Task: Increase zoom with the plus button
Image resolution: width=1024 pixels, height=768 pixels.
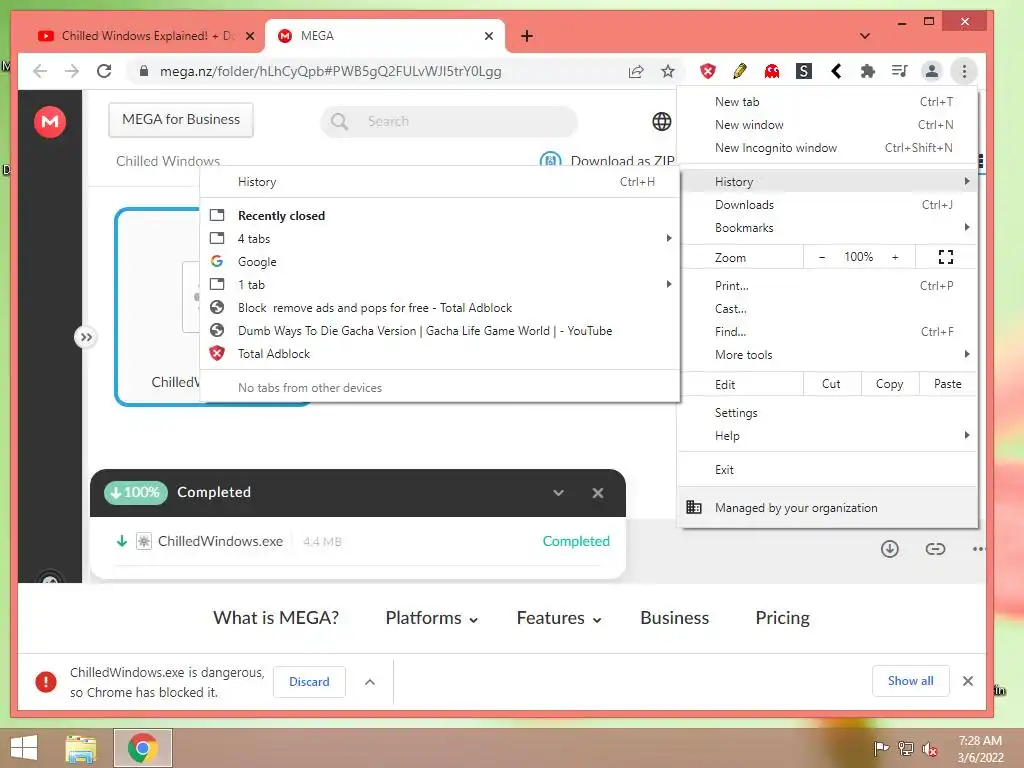Action: point(895,257)
